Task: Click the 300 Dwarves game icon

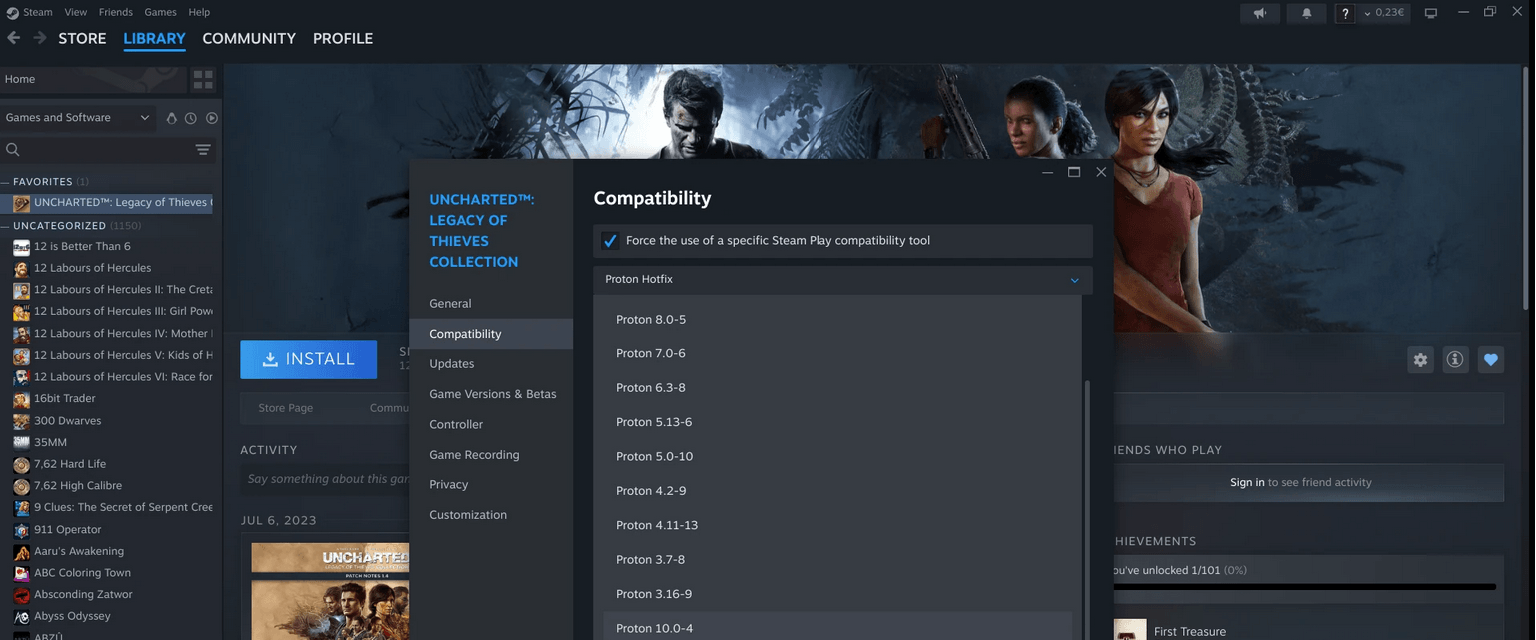Action: point(21,421)
